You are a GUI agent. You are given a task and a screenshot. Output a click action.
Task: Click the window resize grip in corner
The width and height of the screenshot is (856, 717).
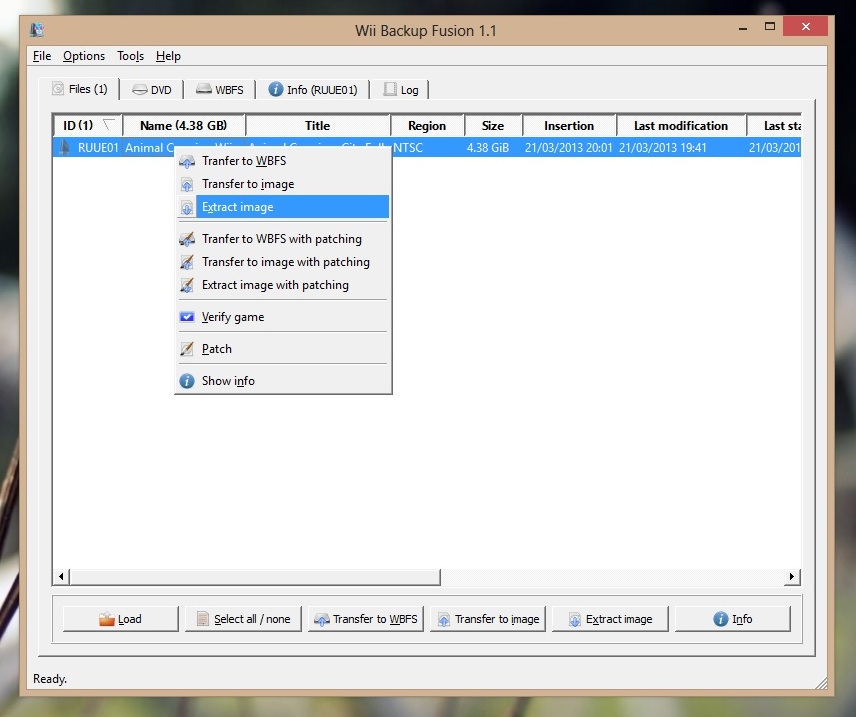pyautogui.click(x=821, y=683)
